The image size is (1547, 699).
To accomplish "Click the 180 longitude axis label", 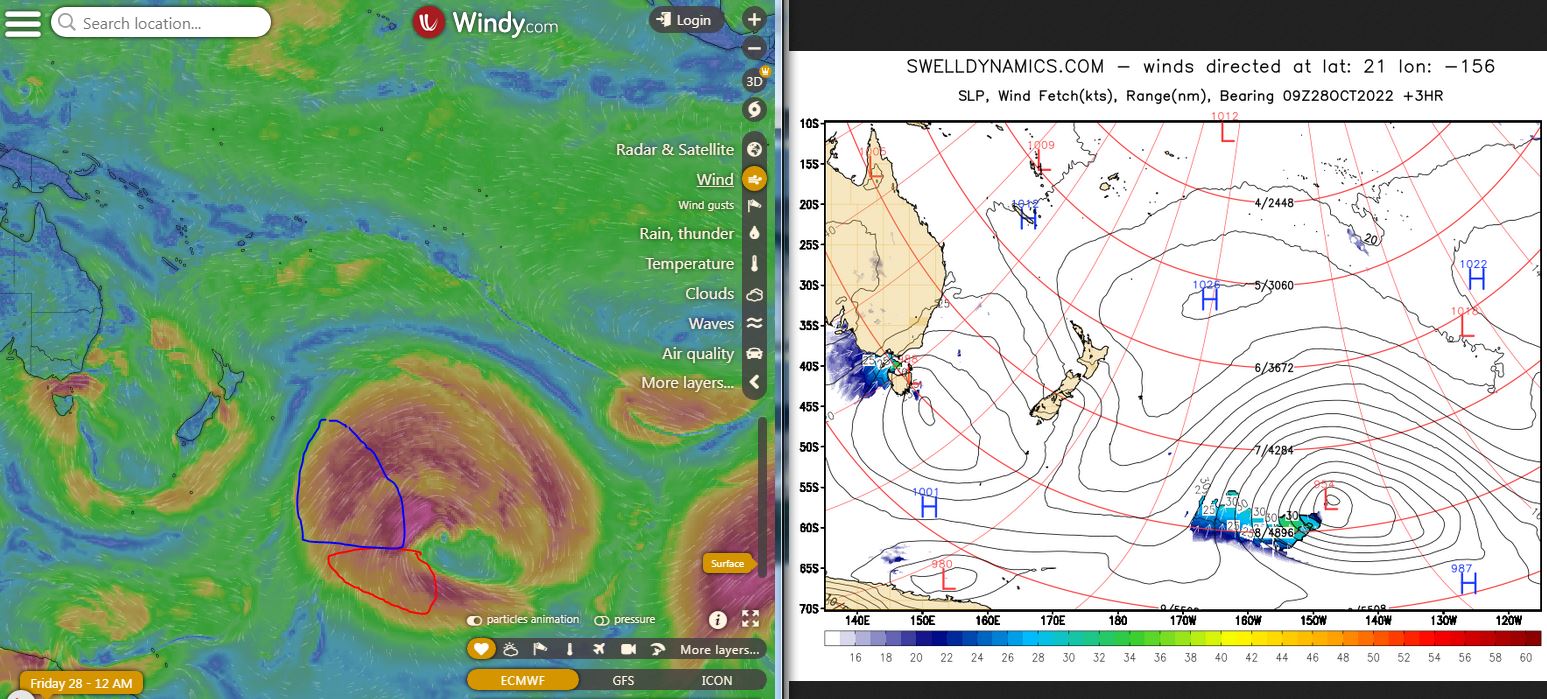I will click(1118, 620).
